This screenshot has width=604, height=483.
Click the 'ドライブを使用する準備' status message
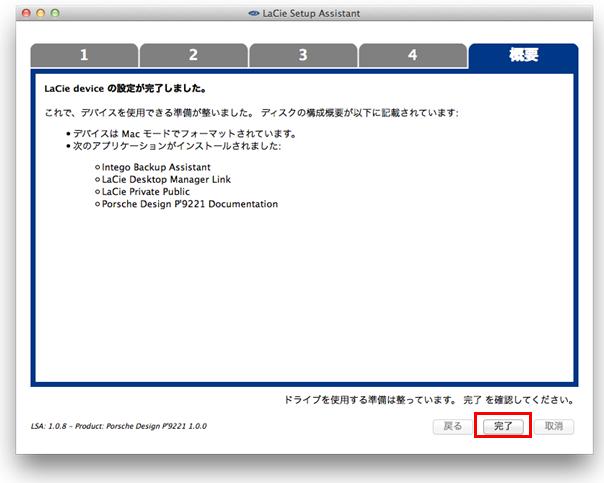click(x=429, y=399)
